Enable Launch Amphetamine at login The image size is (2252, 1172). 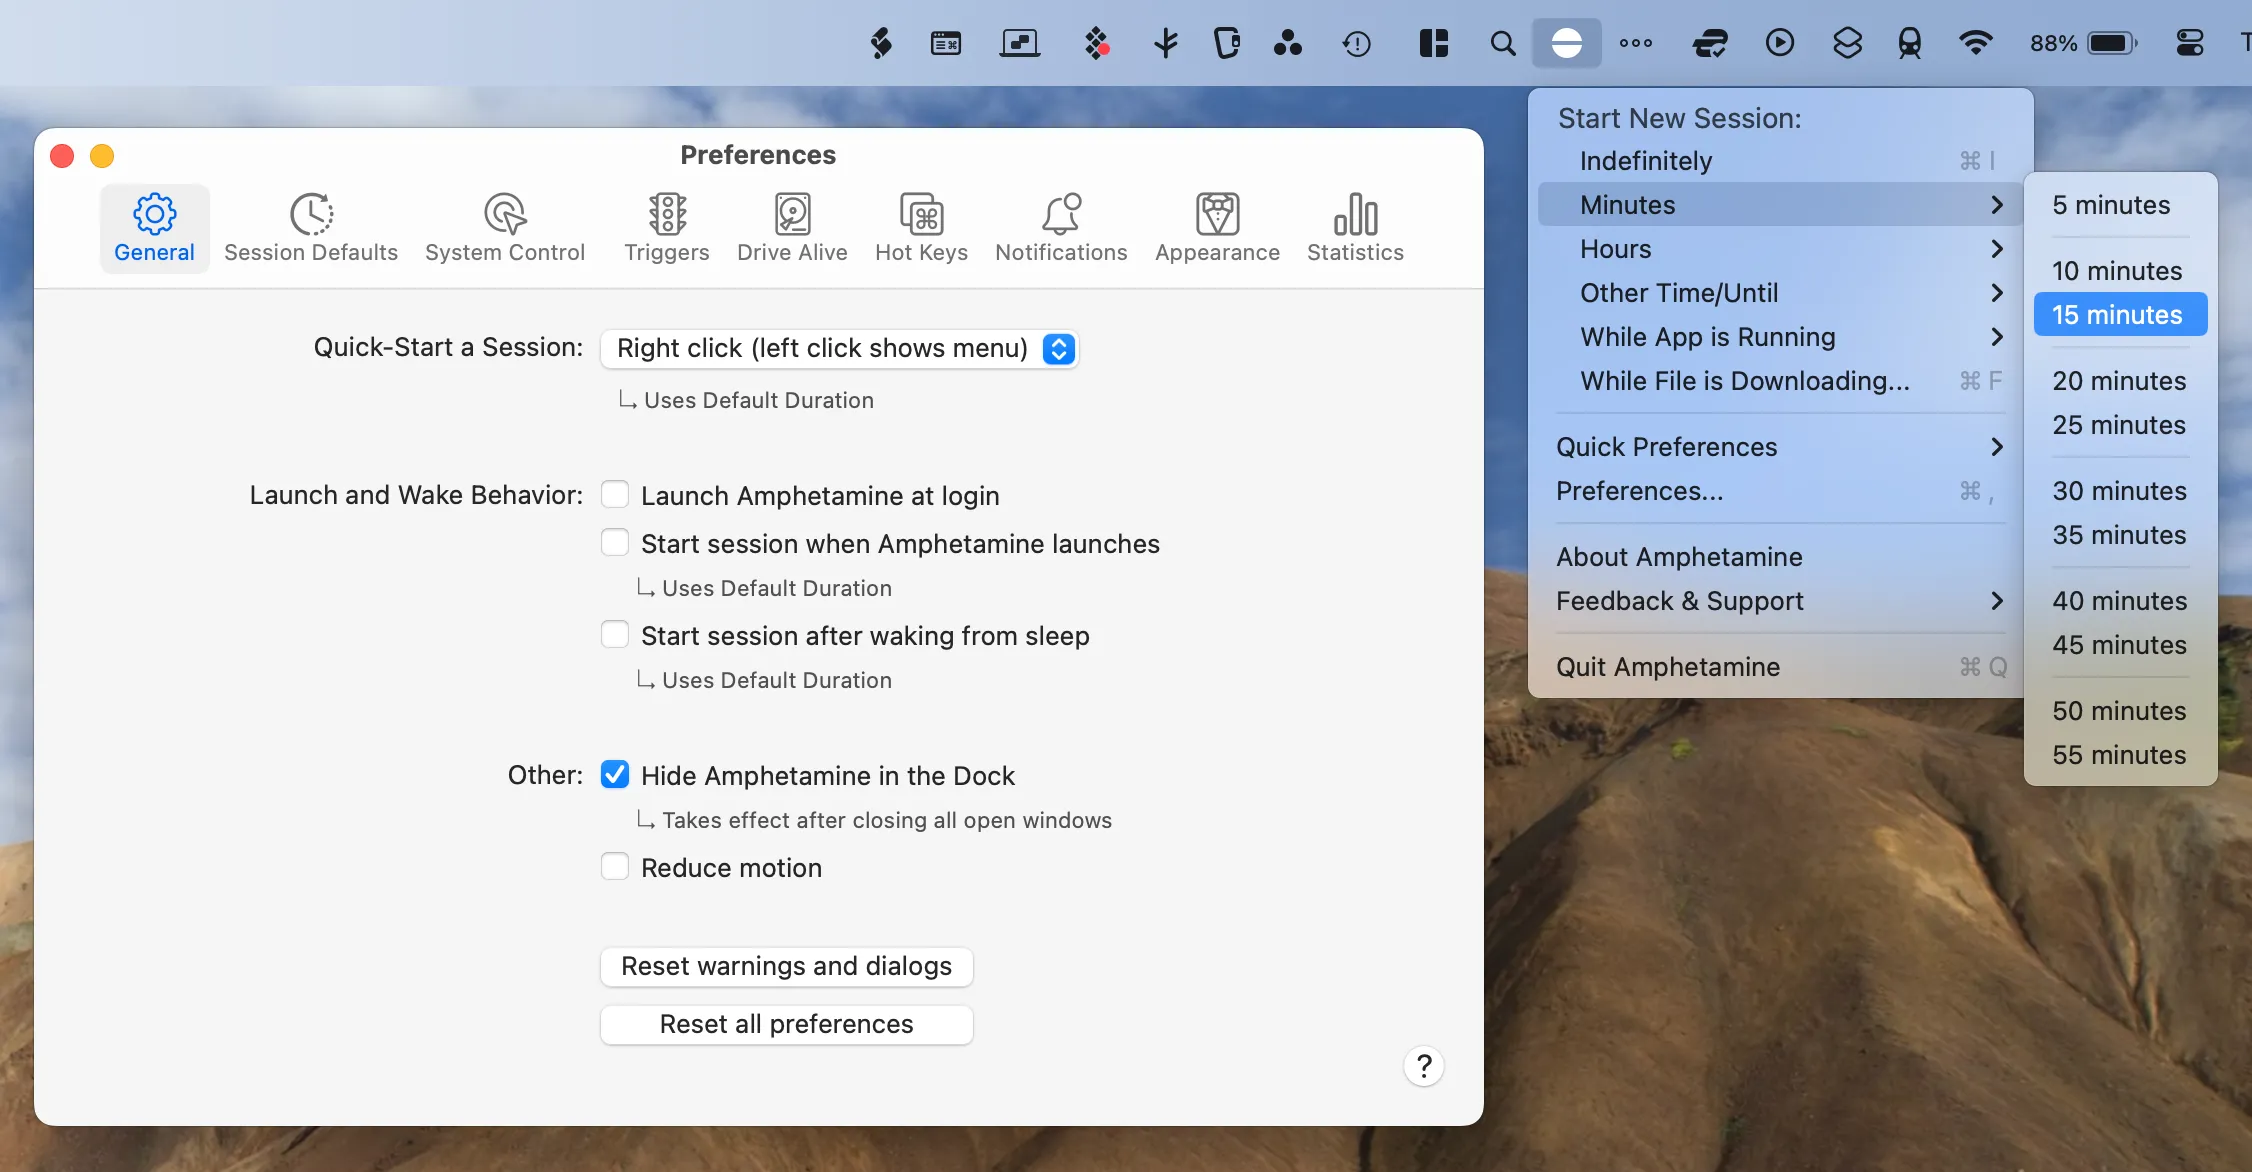point(615,495)
